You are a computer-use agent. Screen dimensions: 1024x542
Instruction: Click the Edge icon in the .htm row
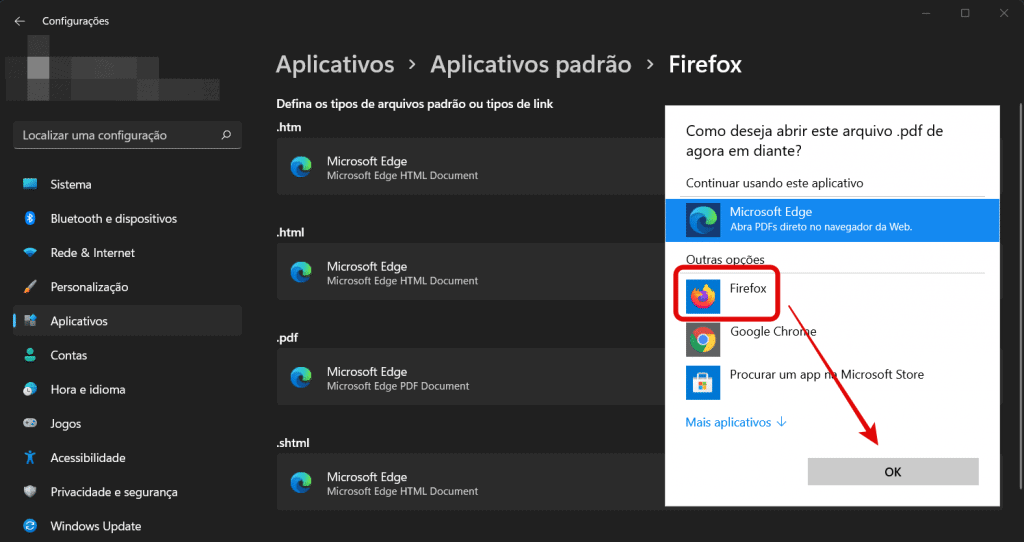point(301,167)
